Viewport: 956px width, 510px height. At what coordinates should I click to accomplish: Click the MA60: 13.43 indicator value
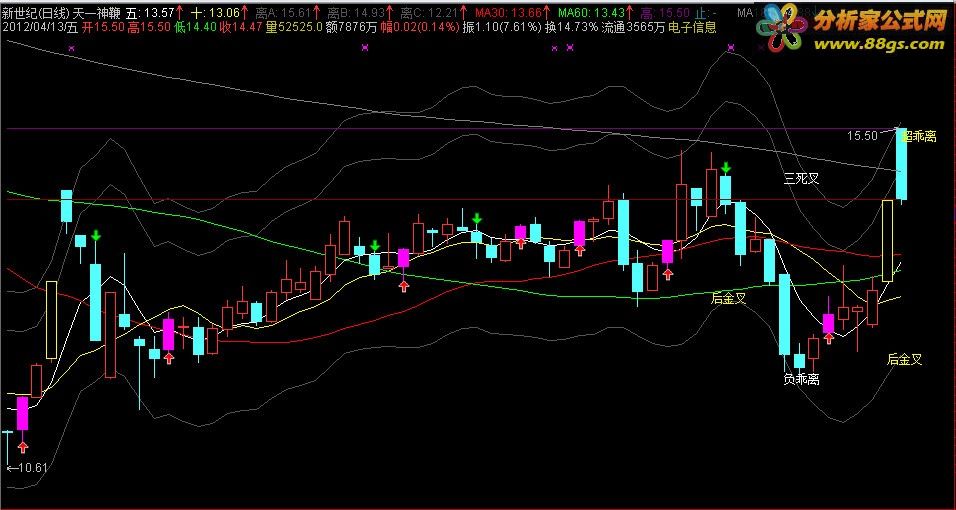(589, 12)
